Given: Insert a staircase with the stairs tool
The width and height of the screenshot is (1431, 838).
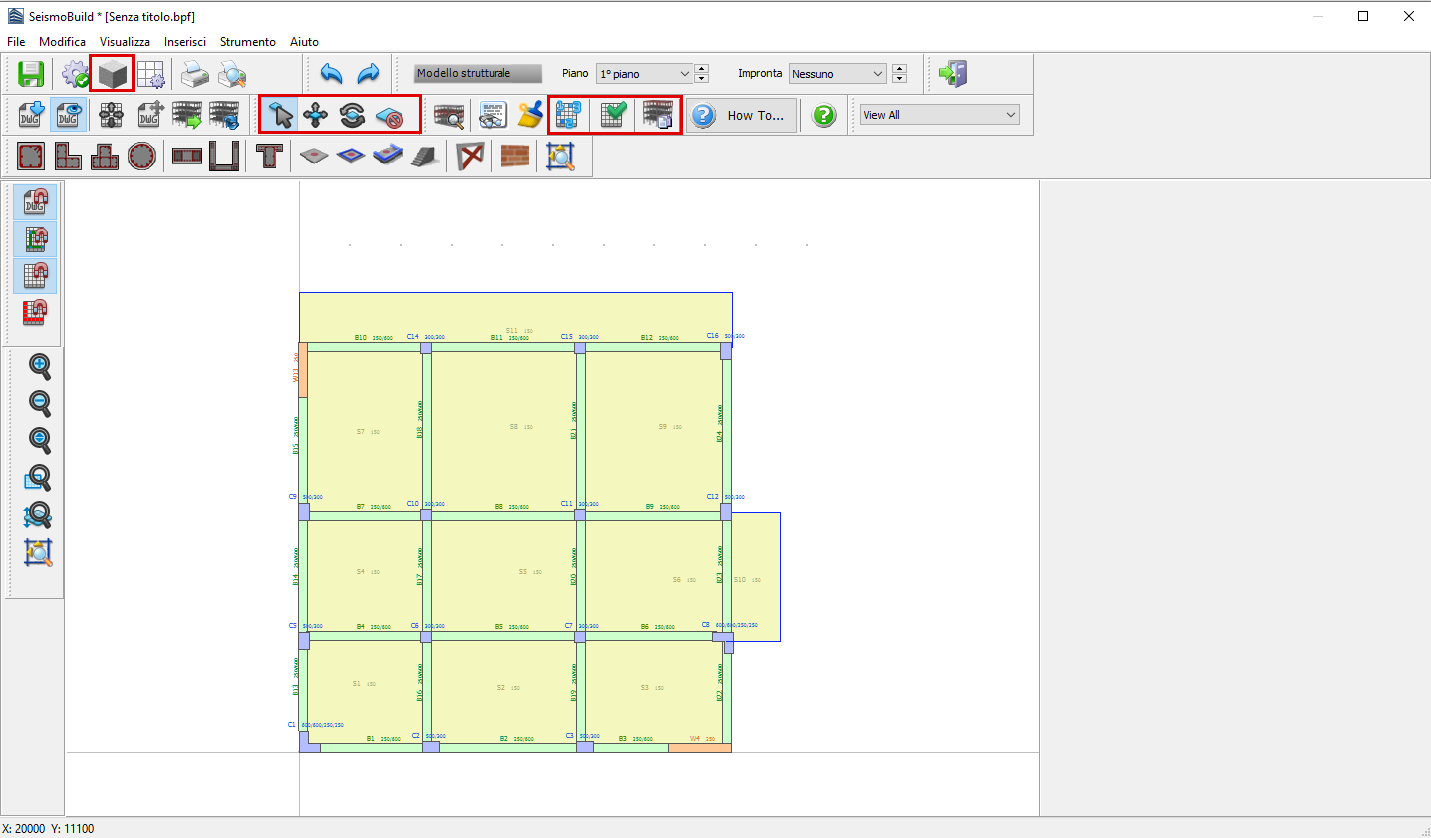Looking at the screenshot, I should (424, 157).
